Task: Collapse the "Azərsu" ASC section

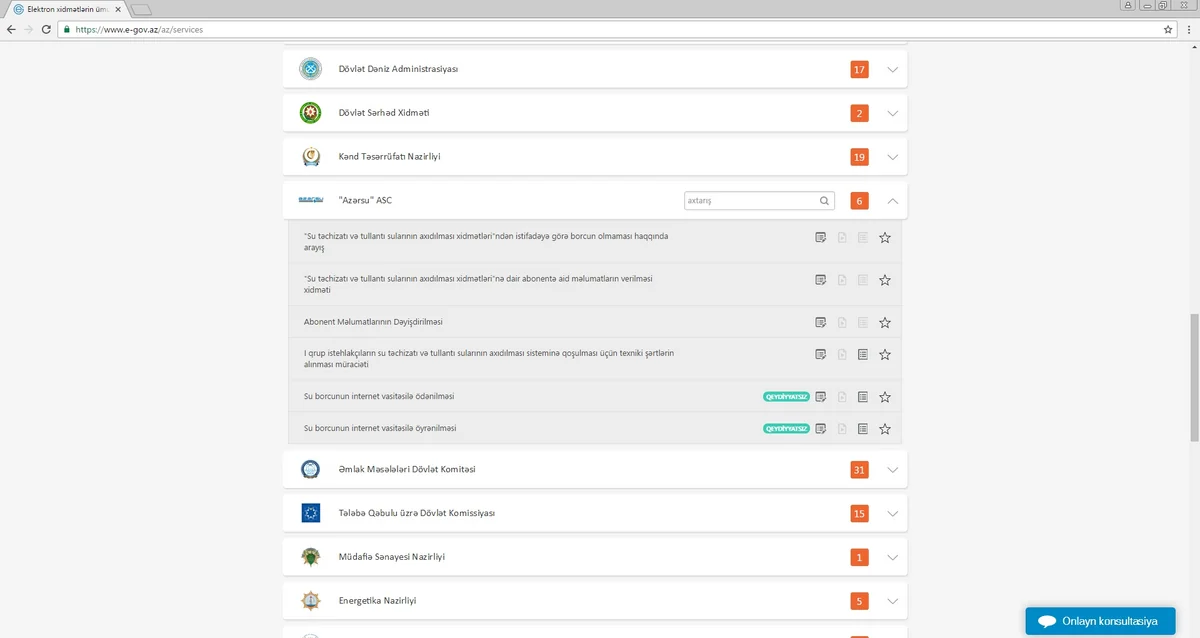Action: [x=893, y=201]
